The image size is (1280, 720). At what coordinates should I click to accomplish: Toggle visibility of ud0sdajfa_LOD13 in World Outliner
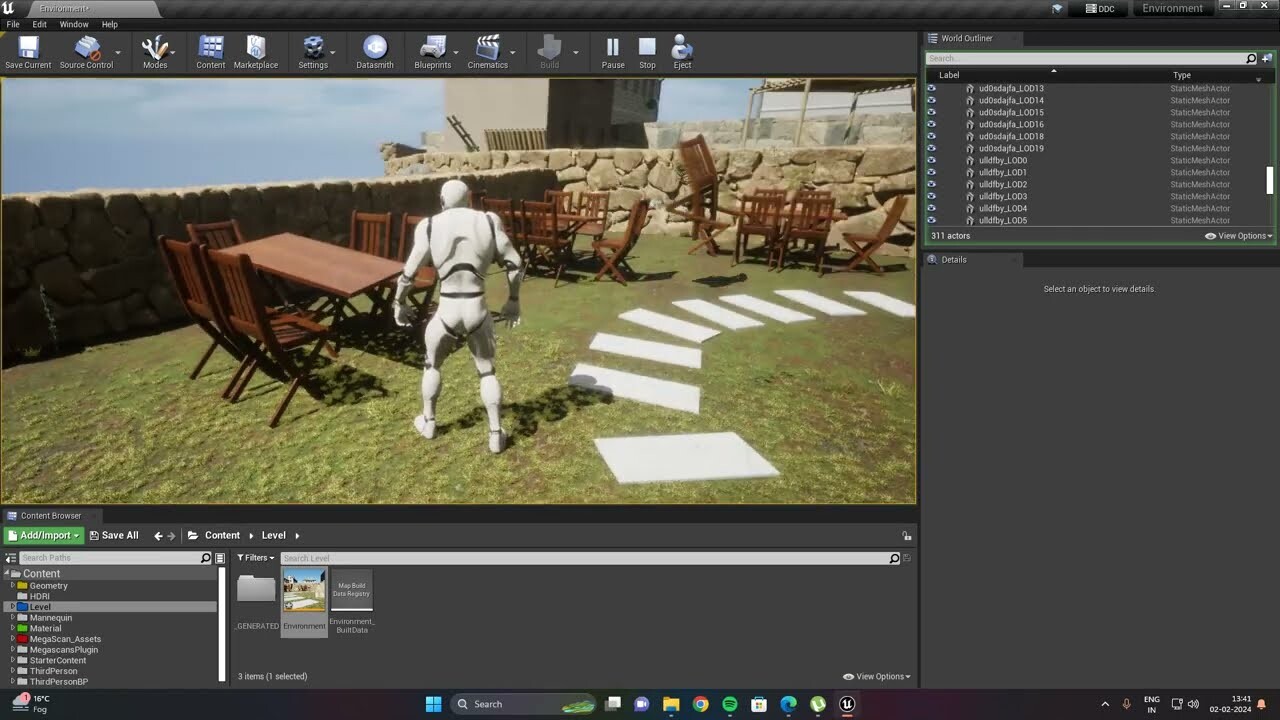click(931, 88)
